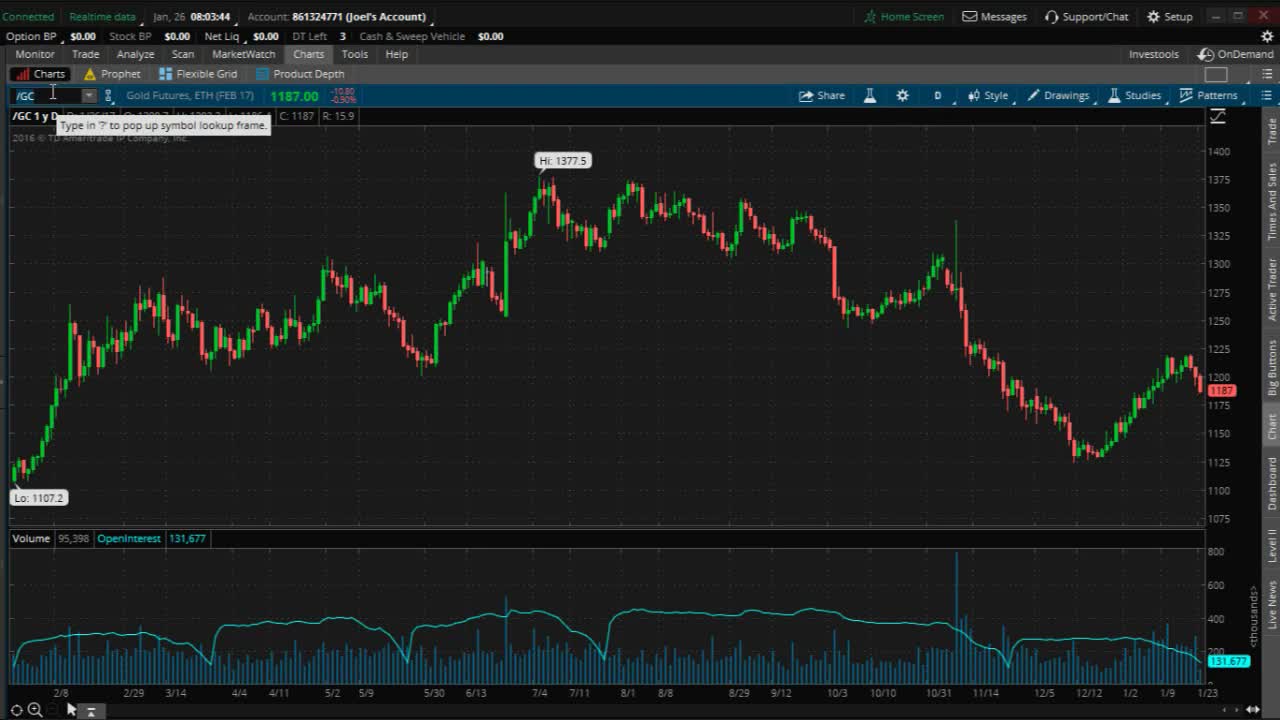The image size is (1280, 720).
Task: Click Lo: 1107.2 price bubble
Action: pyautogui.click(x=39, y=498)
